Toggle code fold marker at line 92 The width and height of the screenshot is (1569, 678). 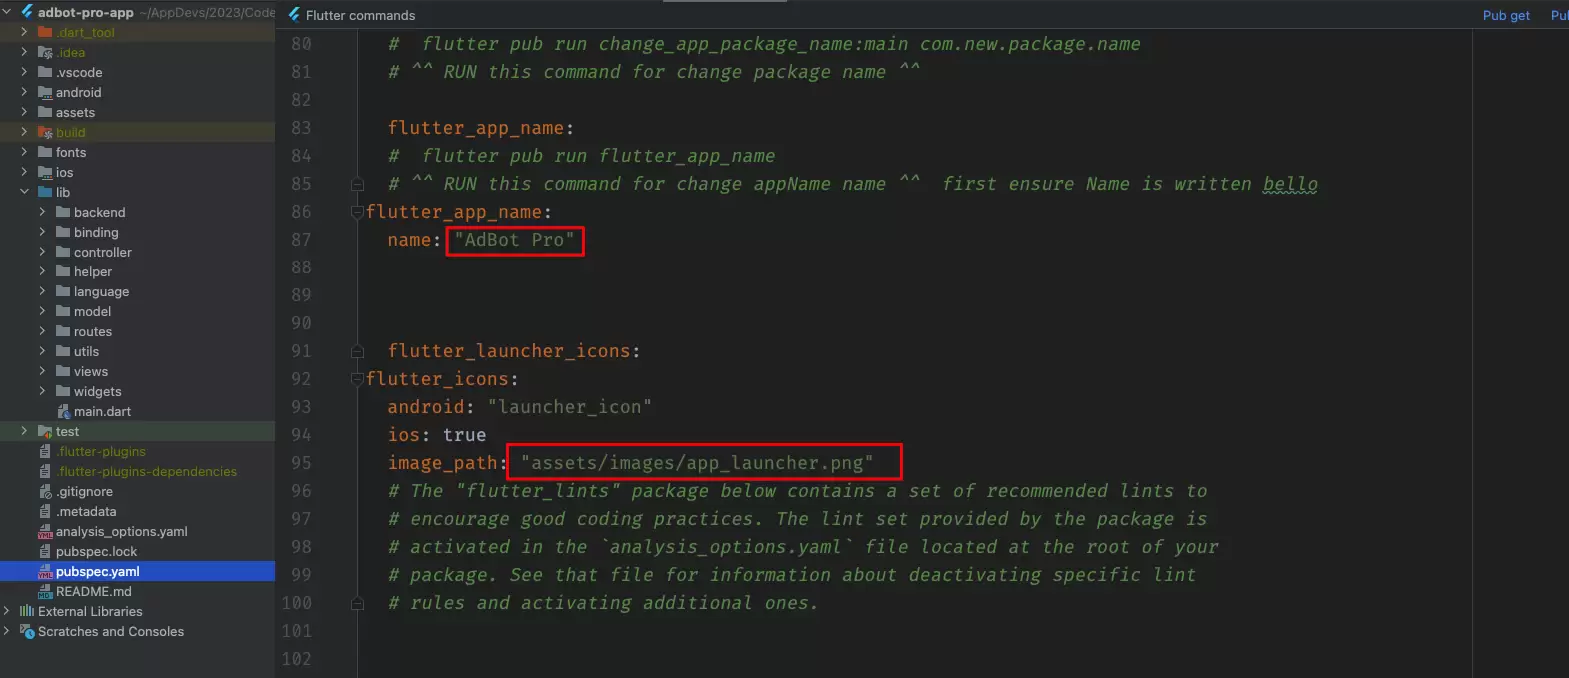point(357,379)
